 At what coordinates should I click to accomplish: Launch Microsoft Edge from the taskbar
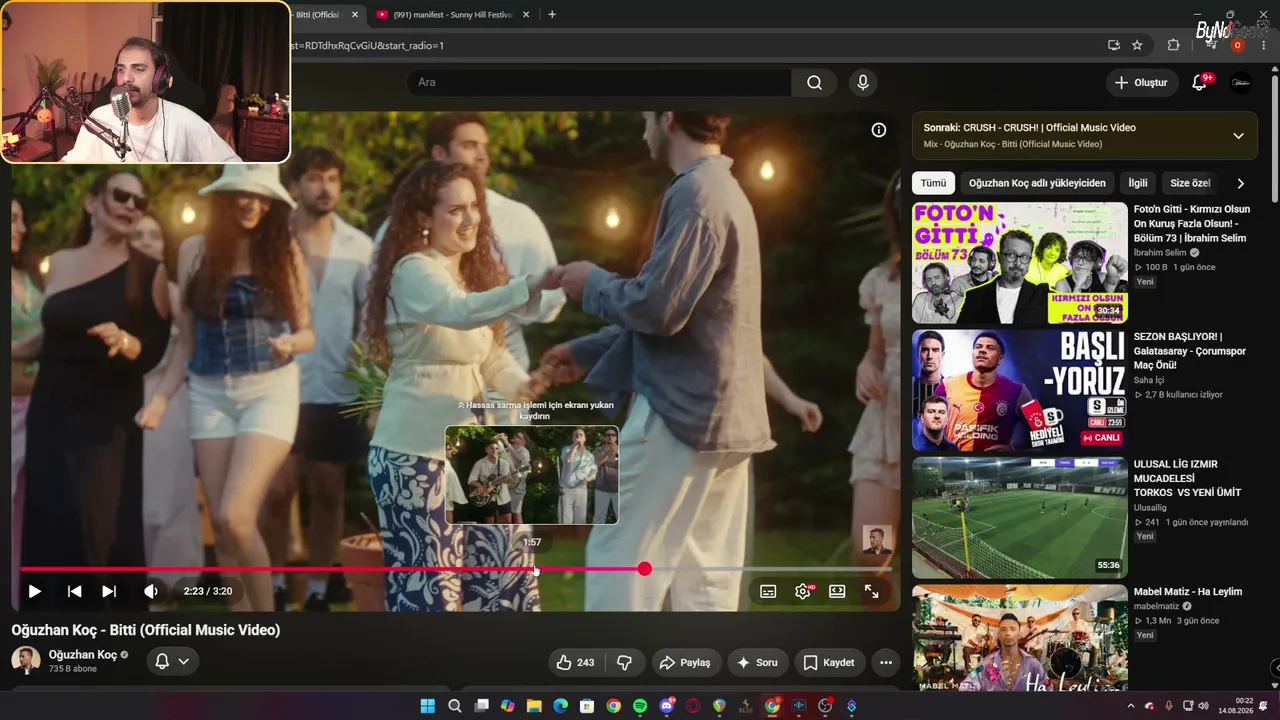[560, 706]
